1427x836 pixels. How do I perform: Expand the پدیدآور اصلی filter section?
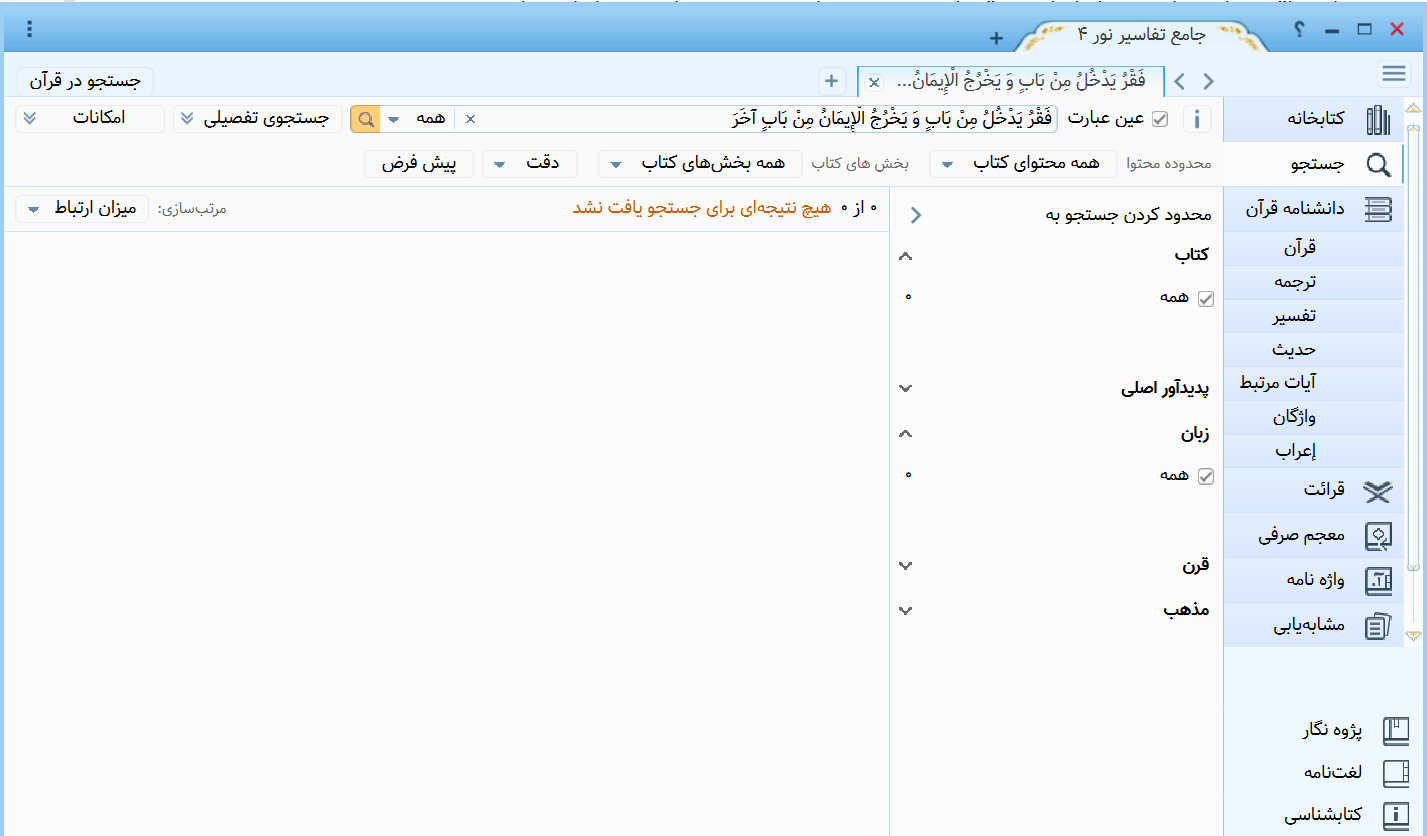[906, 388]
